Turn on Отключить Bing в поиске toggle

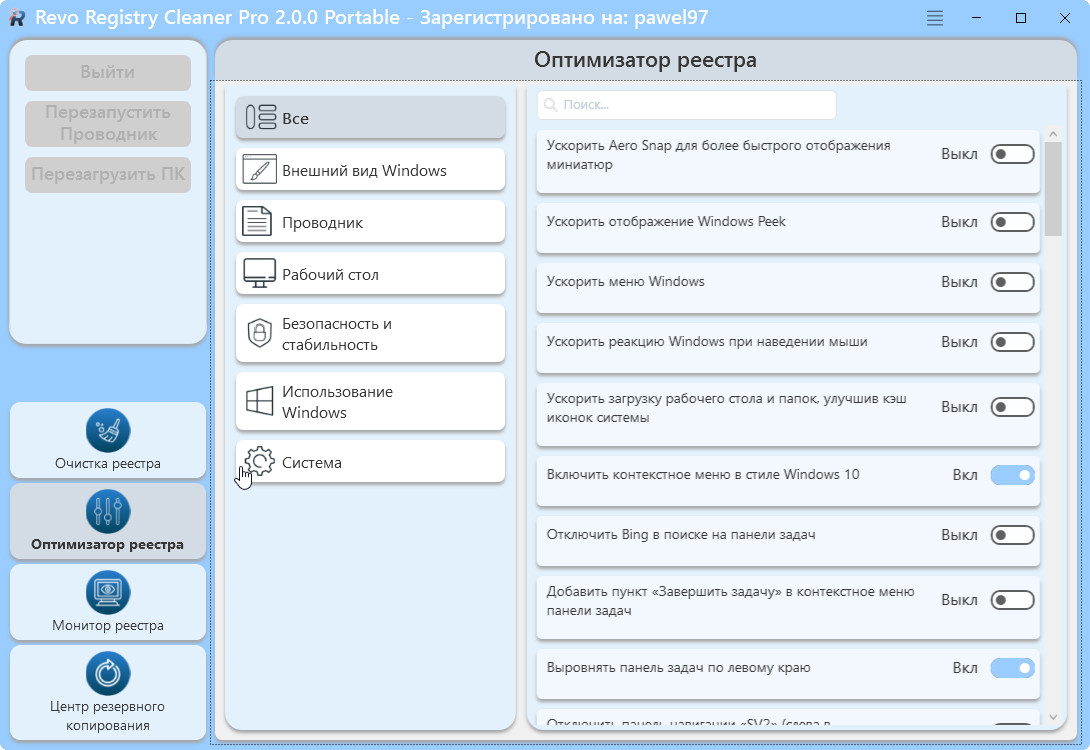1012,535
